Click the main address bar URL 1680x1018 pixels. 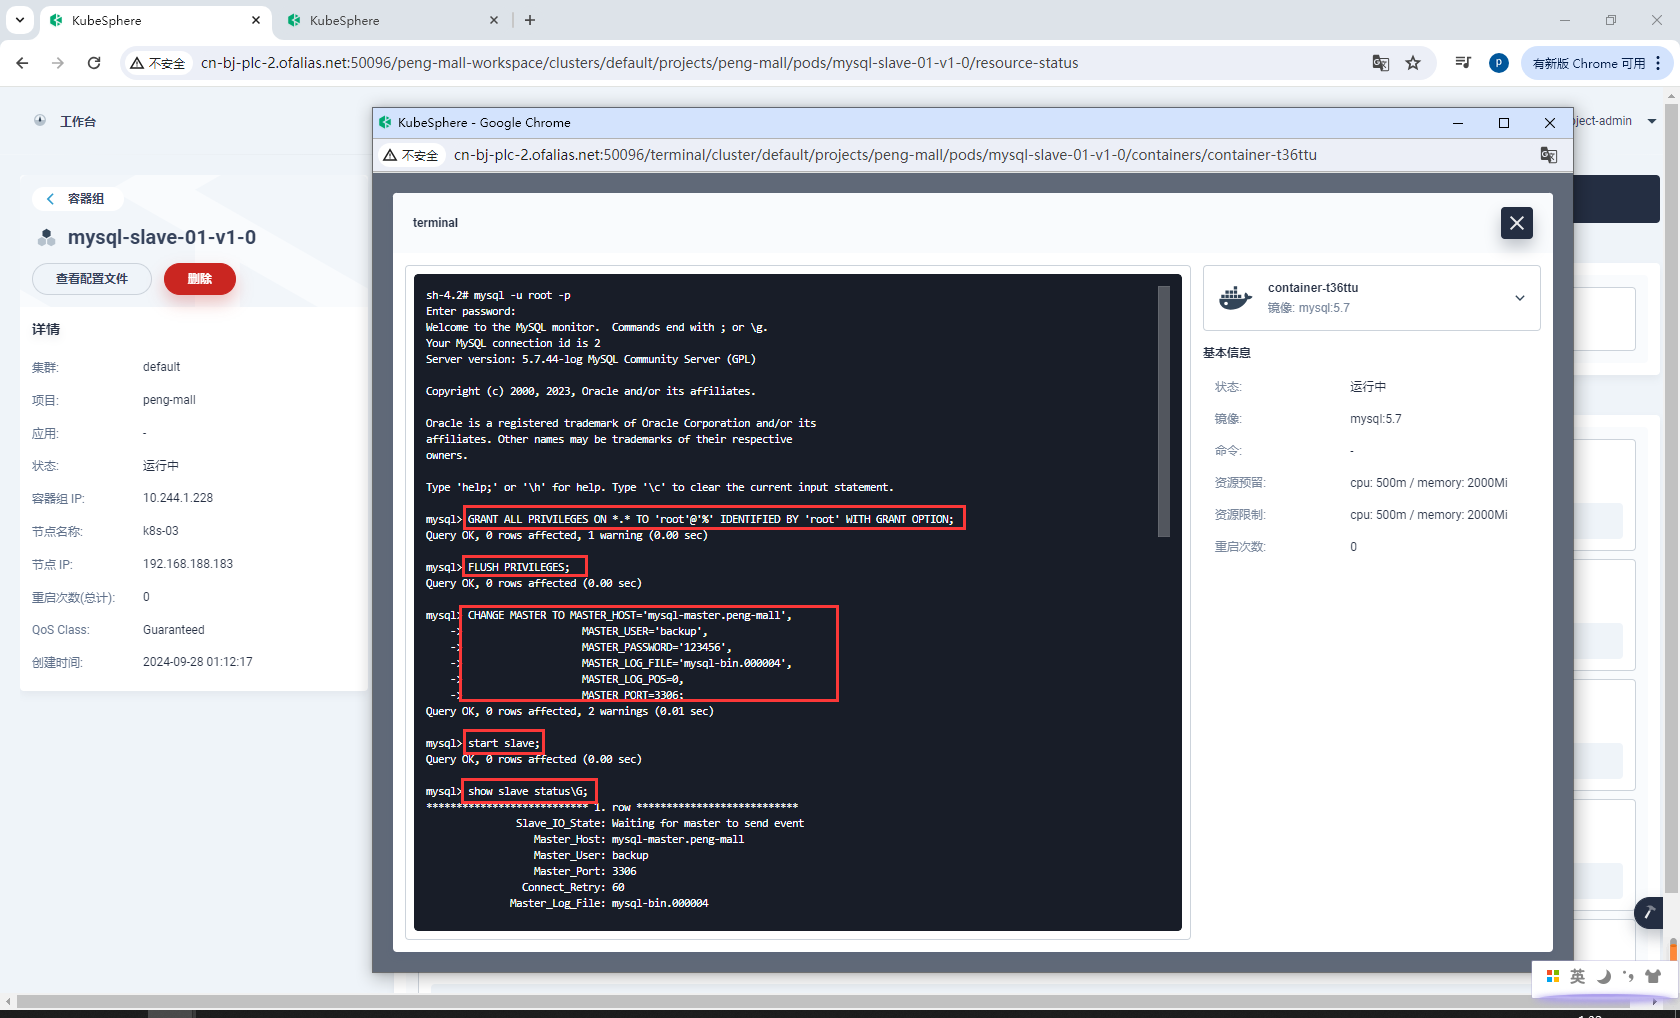[x=639, y=63]
